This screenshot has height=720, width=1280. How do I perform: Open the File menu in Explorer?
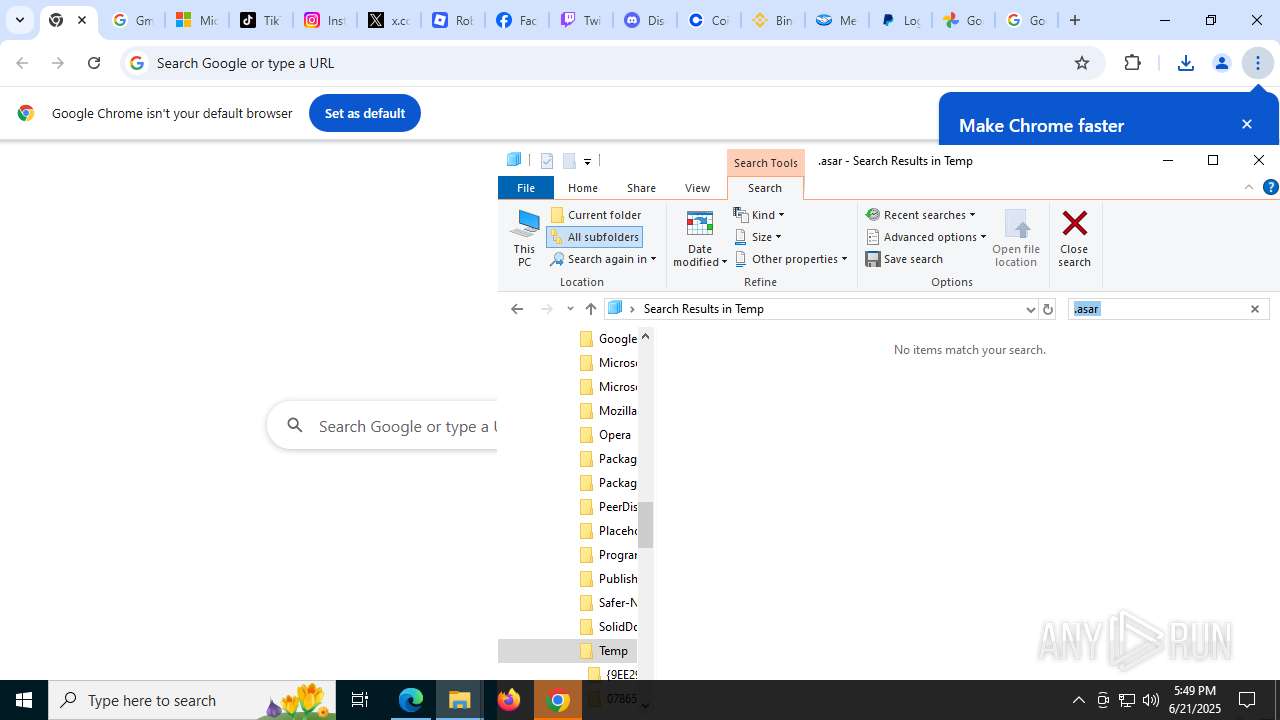pos(526,188)
